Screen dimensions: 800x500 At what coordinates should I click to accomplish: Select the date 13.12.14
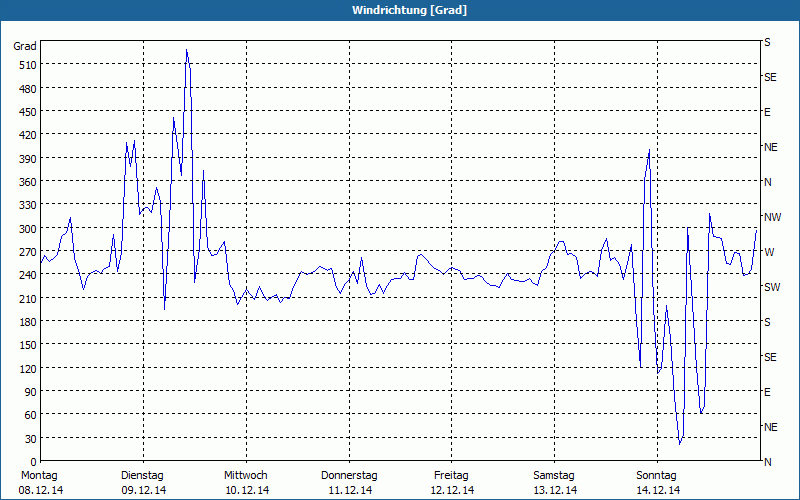point(555,491)
